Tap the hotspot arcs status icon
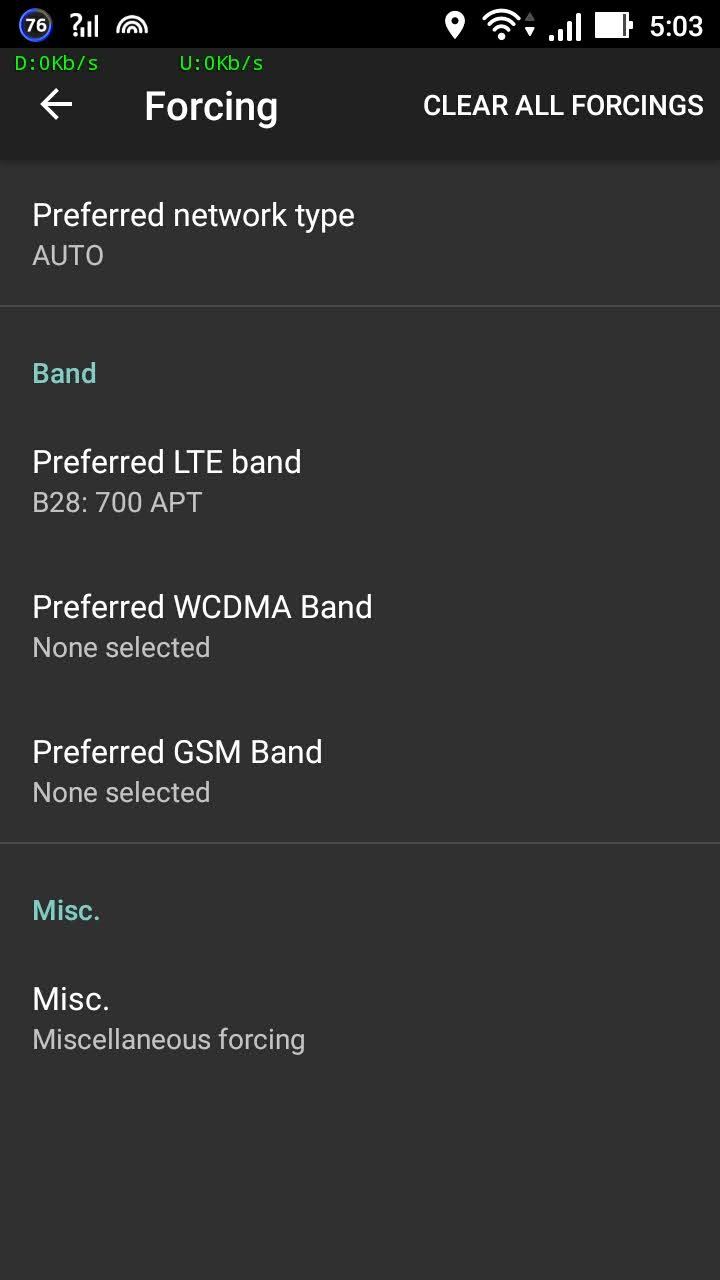Image resolution: width=720 pixels, height=1280 pixels. [x=132, y=26]
